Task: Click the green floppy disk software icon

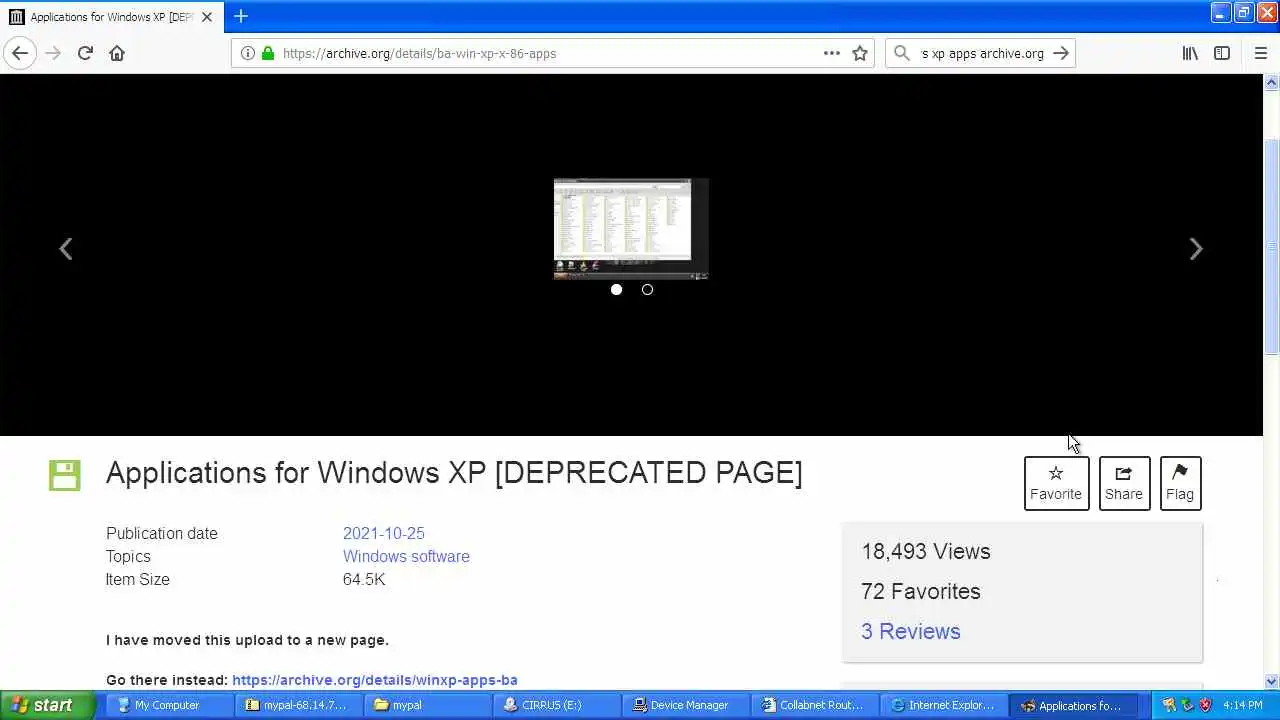Action: (64, 475)
